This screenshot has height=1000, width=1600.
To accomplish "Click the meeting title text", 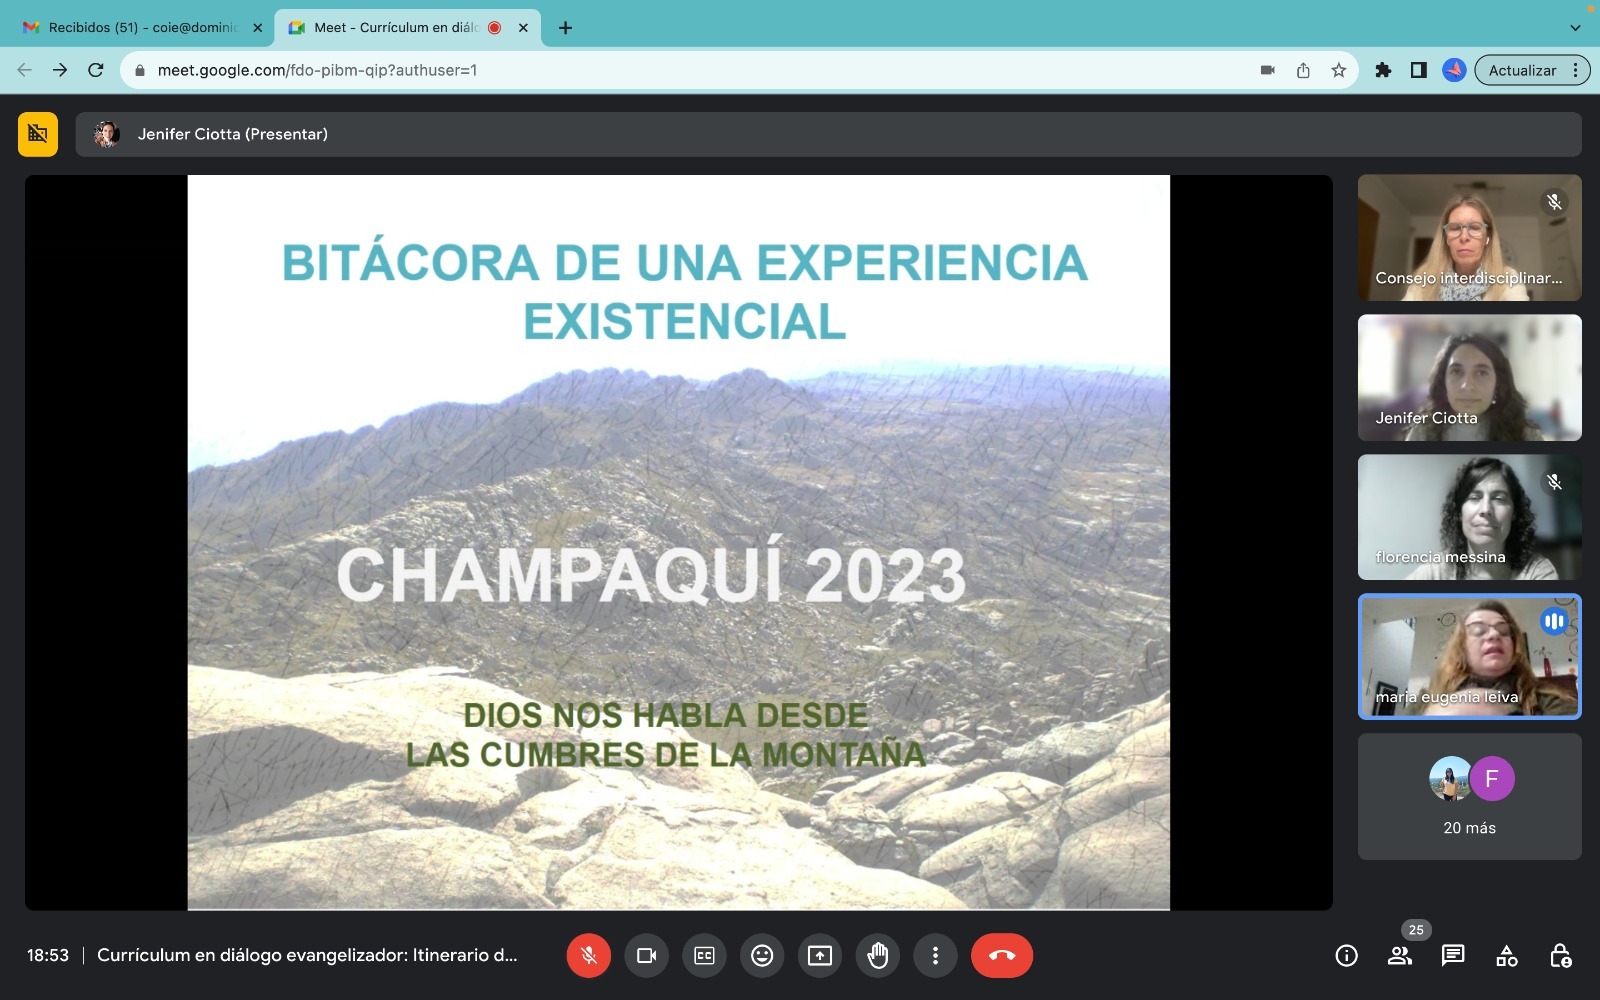I will pyautogui.click(x=307, y=955).
